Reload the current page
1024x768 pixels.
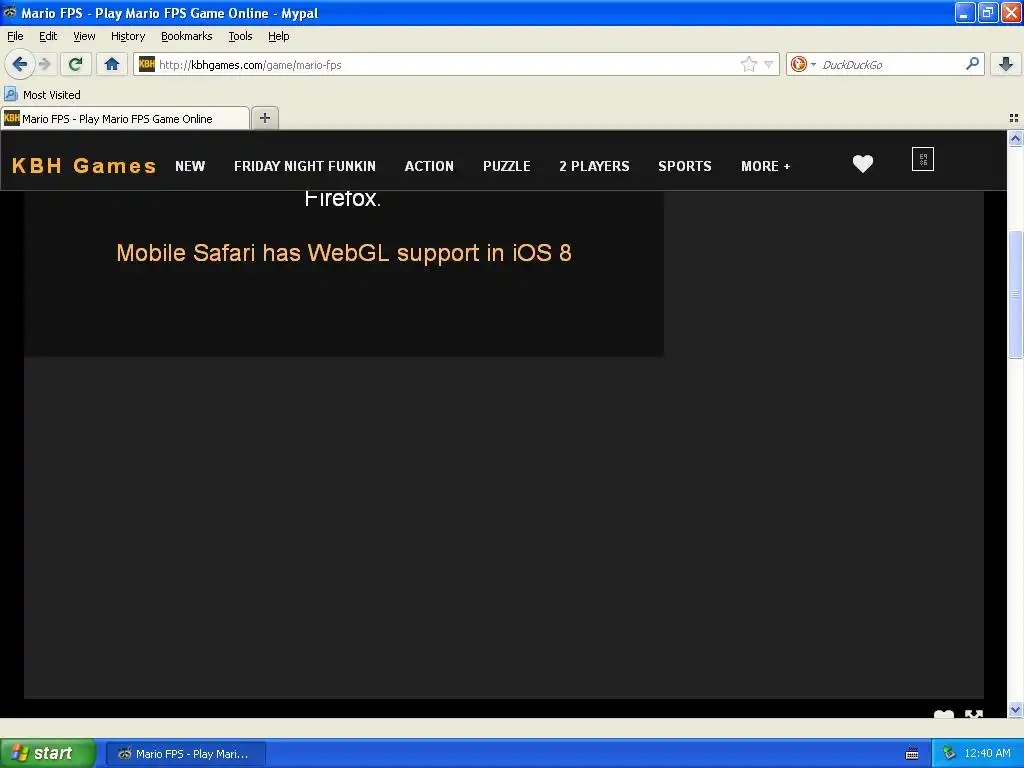tap(76, 64)
